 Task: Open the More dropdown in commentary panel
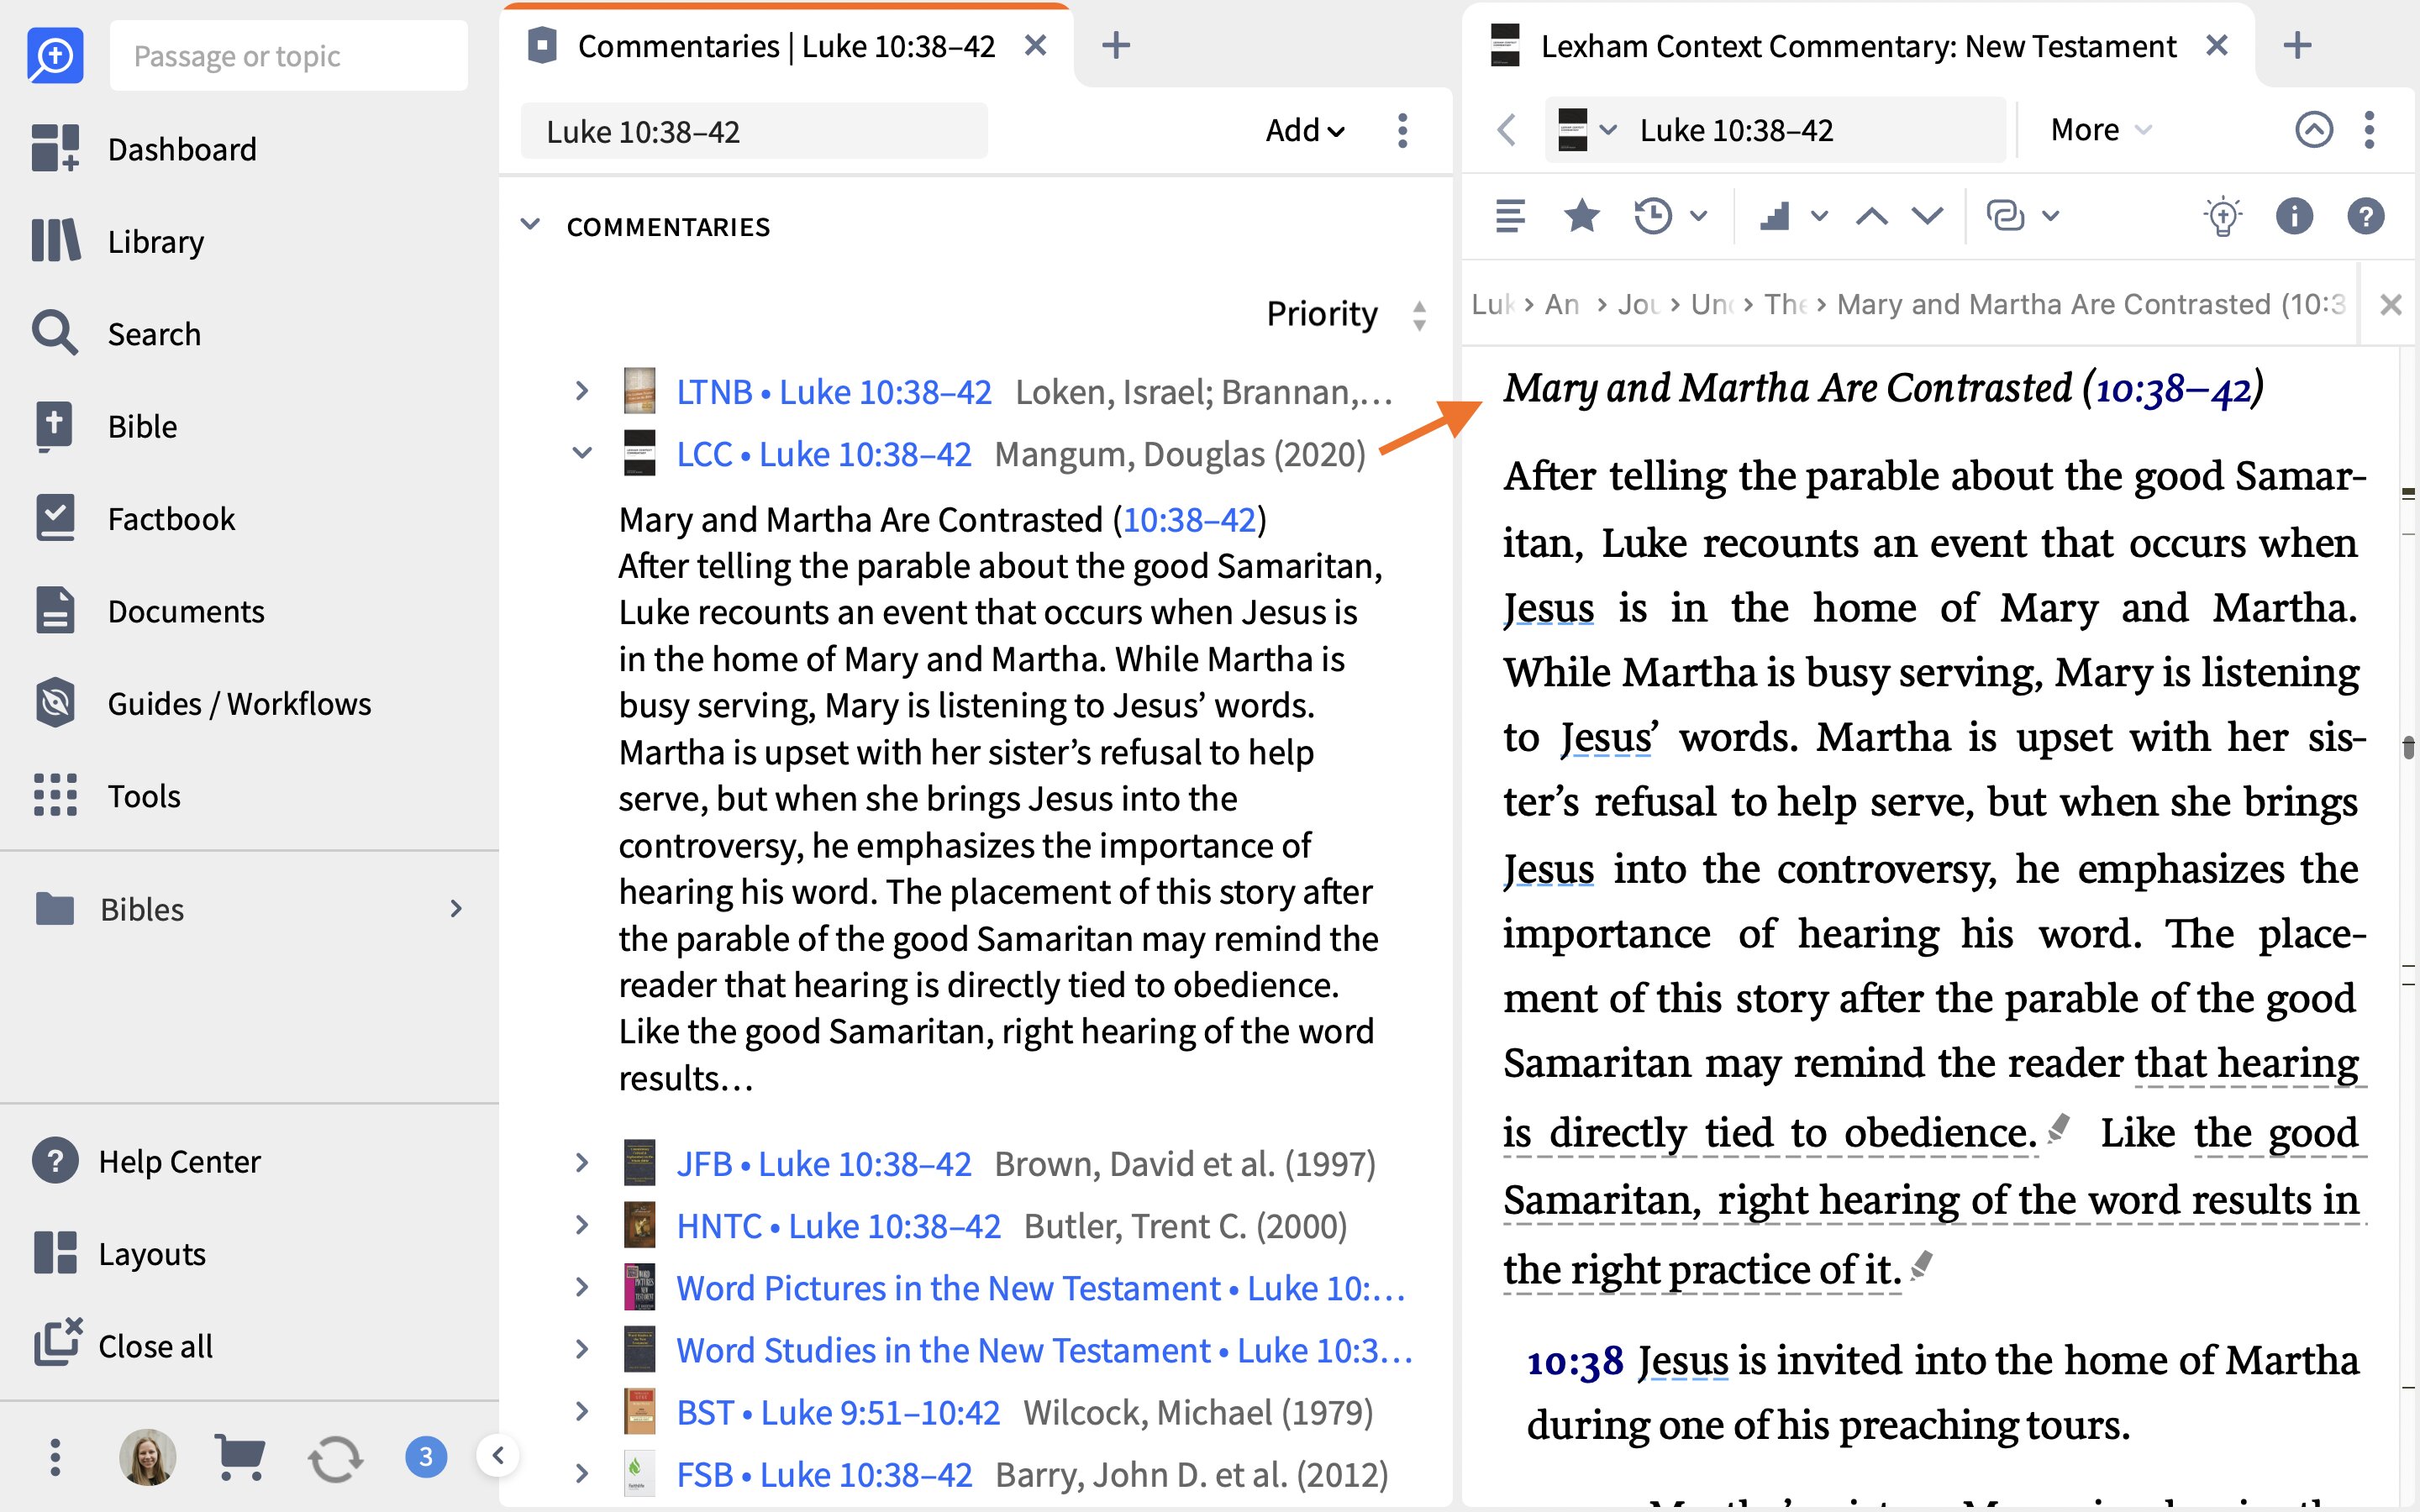click(x=2101, y=130)
